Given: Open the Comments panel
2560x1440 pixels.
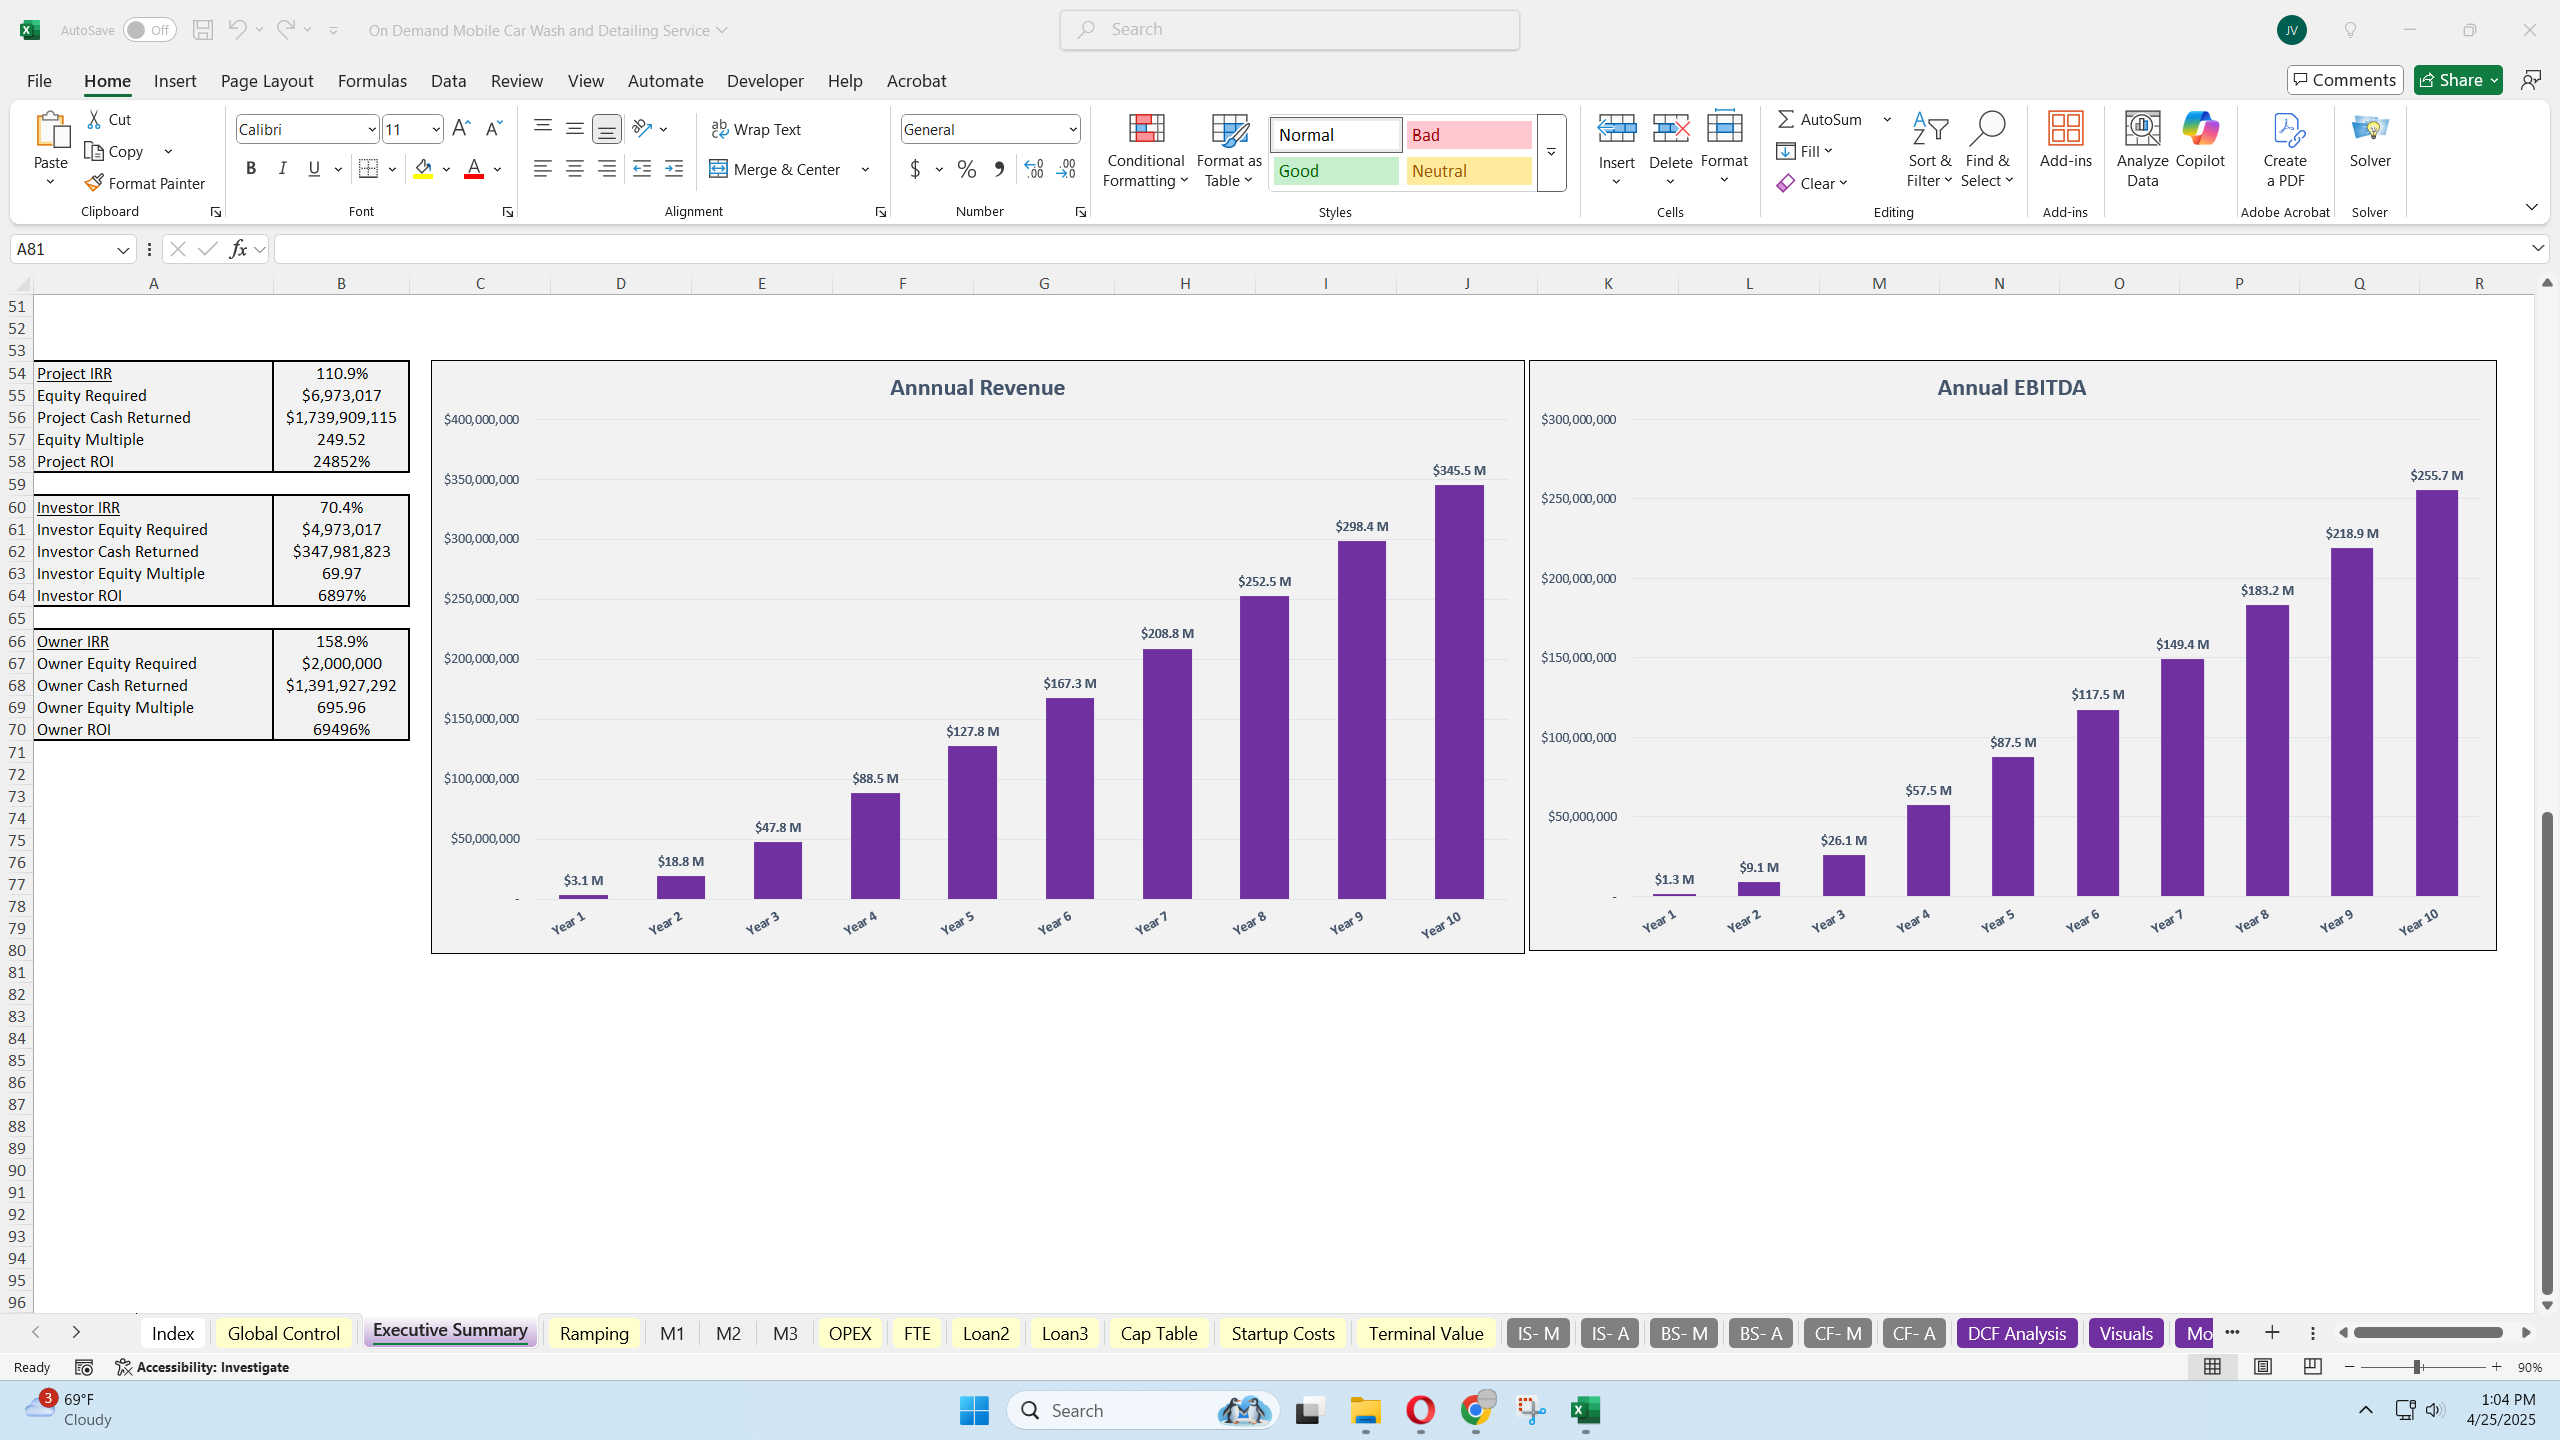Looking at the screenshot, I should click(2345, 79).
